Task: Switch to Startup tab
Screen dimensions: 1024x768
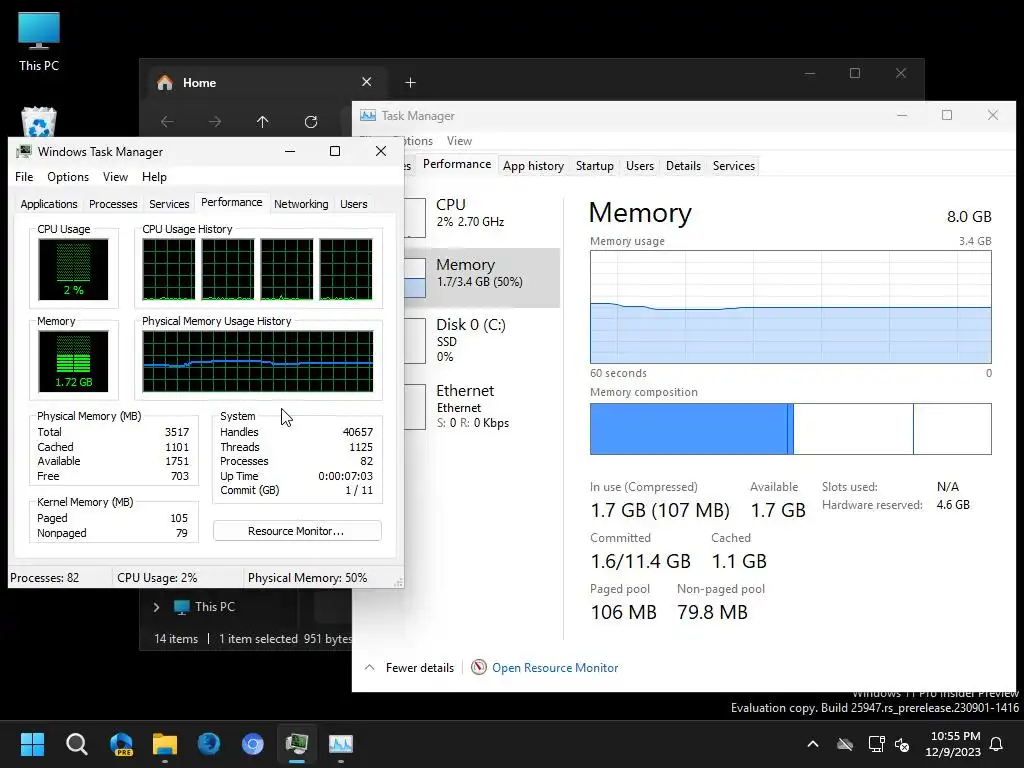Action: (x=594, y=166)
